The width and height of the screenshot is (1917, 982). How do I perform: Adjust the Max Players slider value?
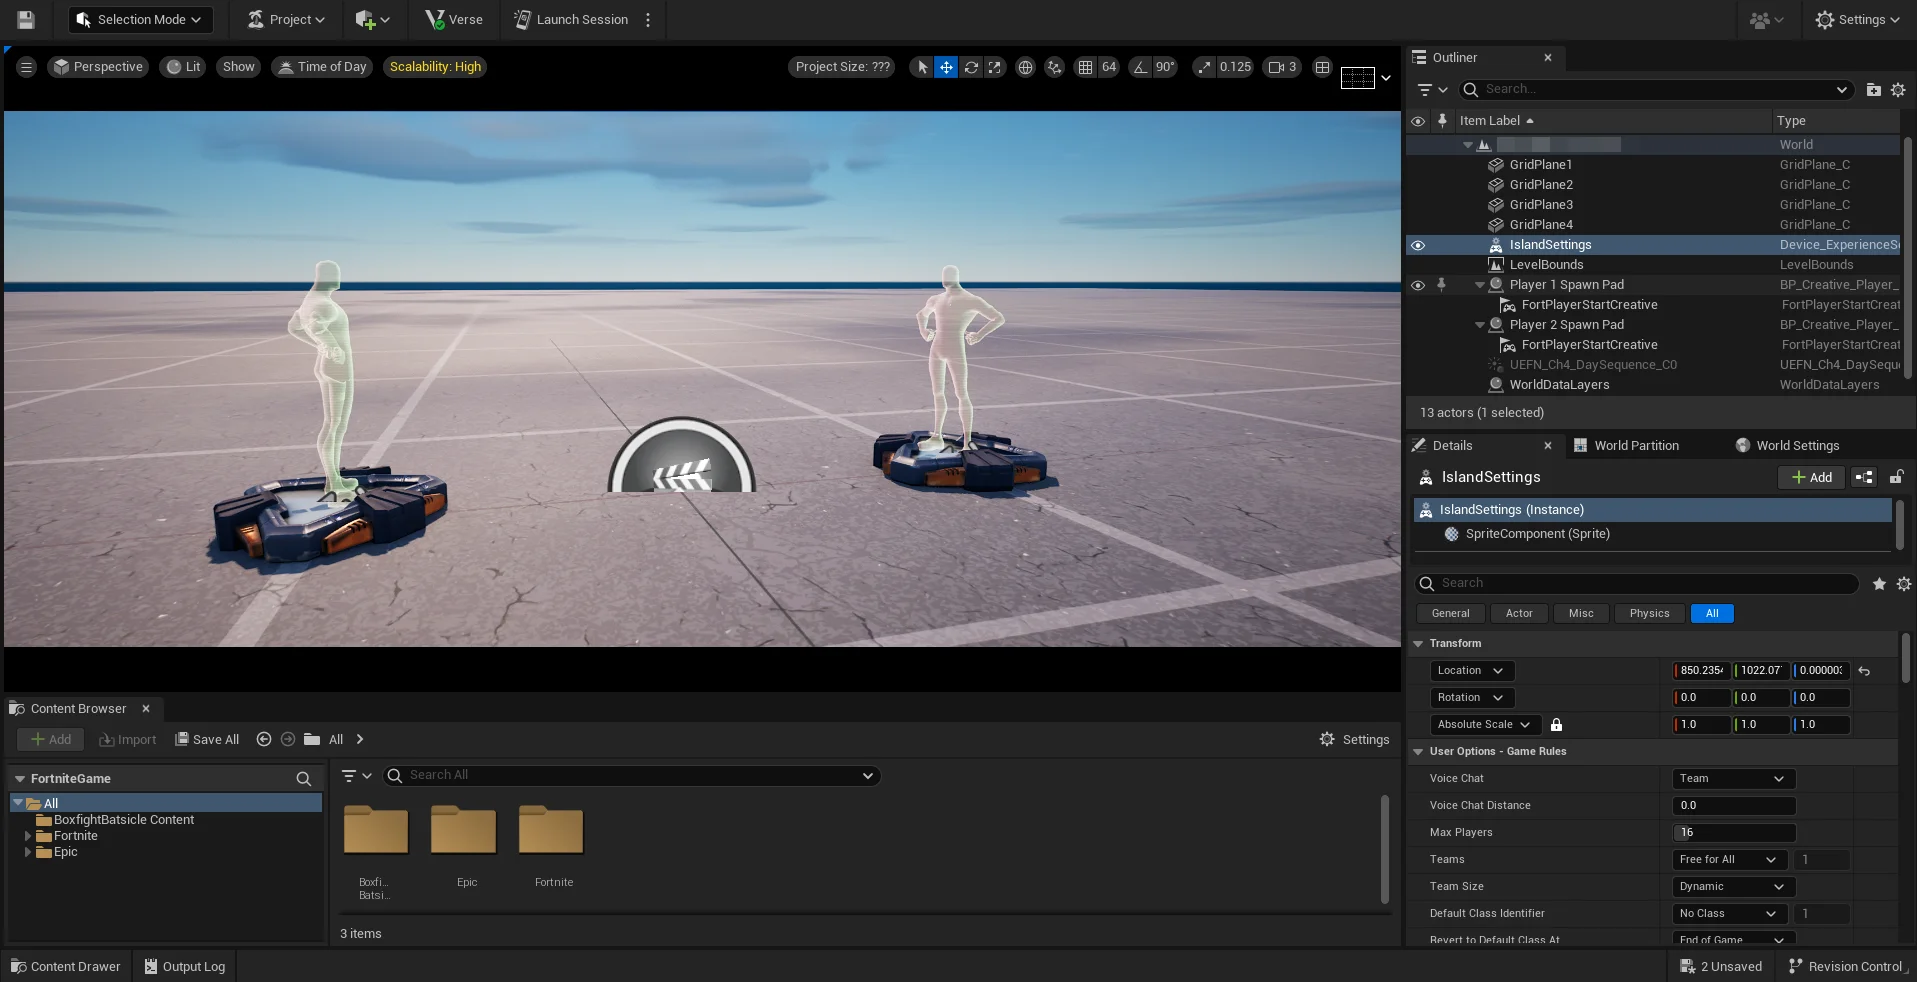[x=1734, y=833]
